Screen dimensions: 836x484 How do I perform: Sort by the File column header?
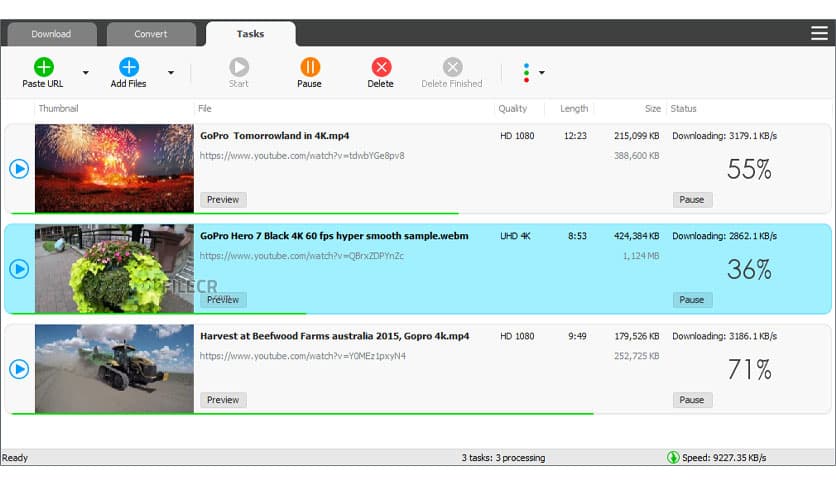pyautogui.click(x=205, y=109)
